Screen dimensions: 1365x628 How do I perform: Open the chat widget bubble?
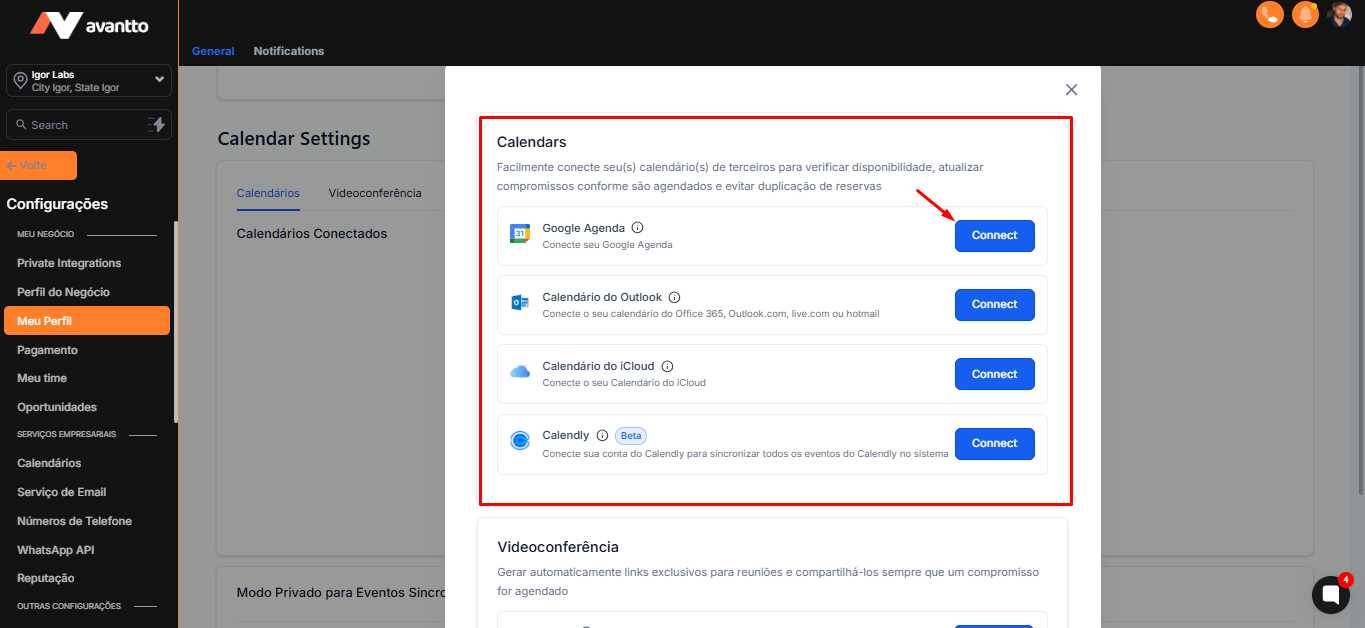[1330, 595]
